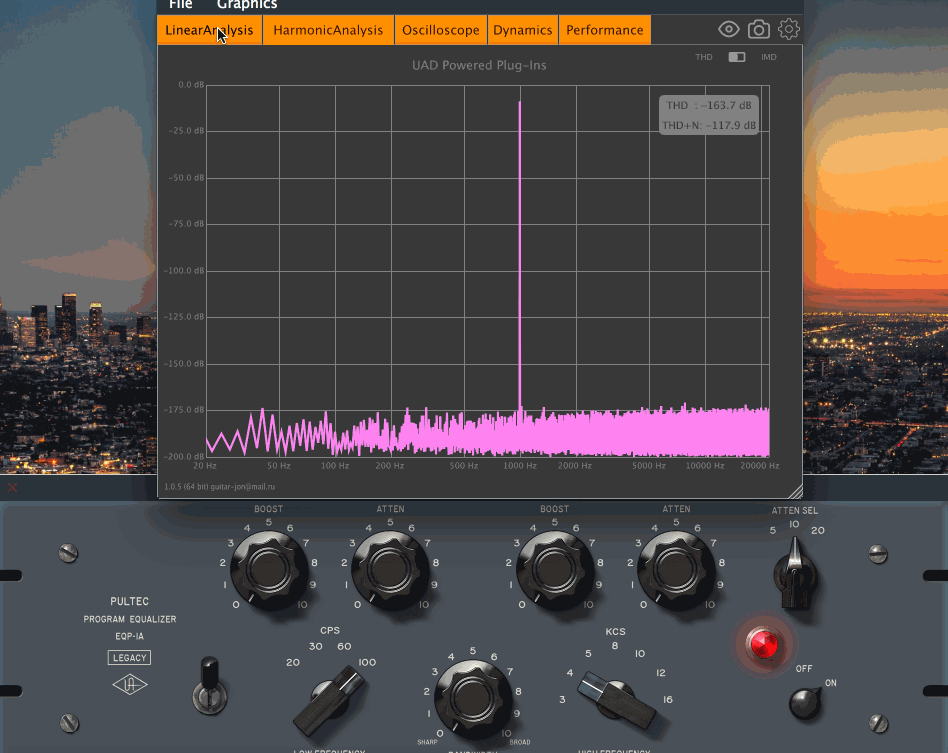The height and width of the screenshot is (753, 948).
Task: Open the File menu
Action: 180,5
